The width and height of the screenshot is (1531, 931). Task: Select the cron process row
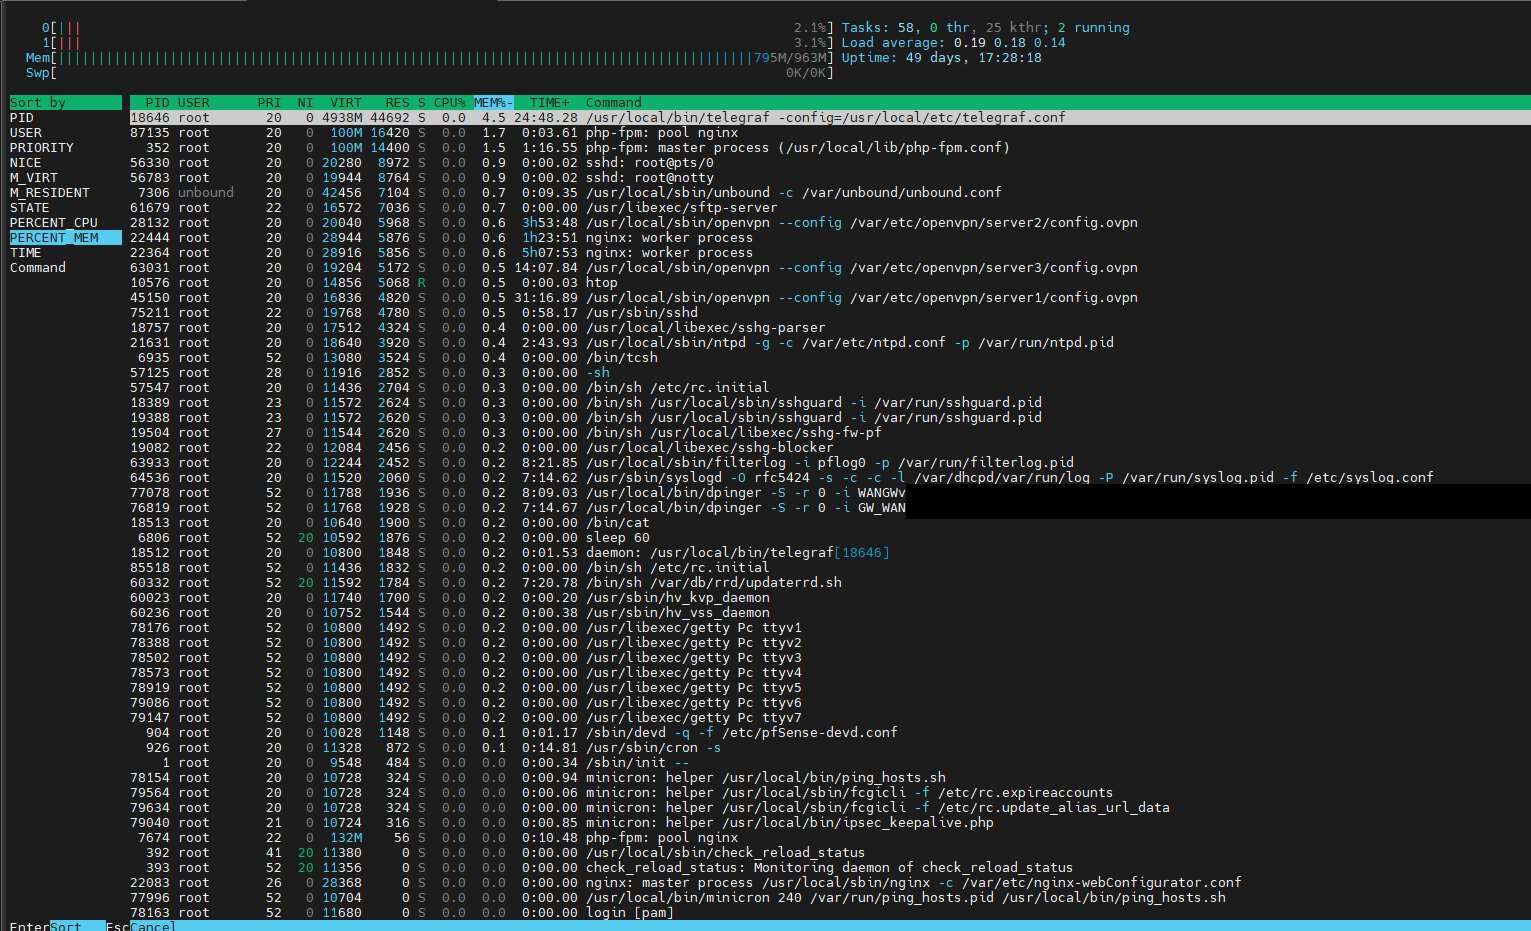coord(830,748)
